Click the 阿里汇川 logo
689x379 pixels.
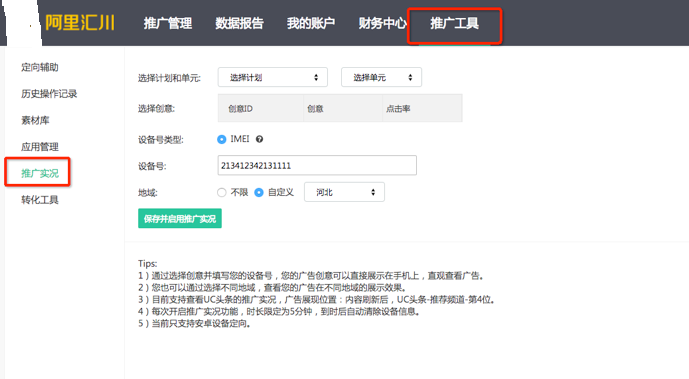click(80, 23)
